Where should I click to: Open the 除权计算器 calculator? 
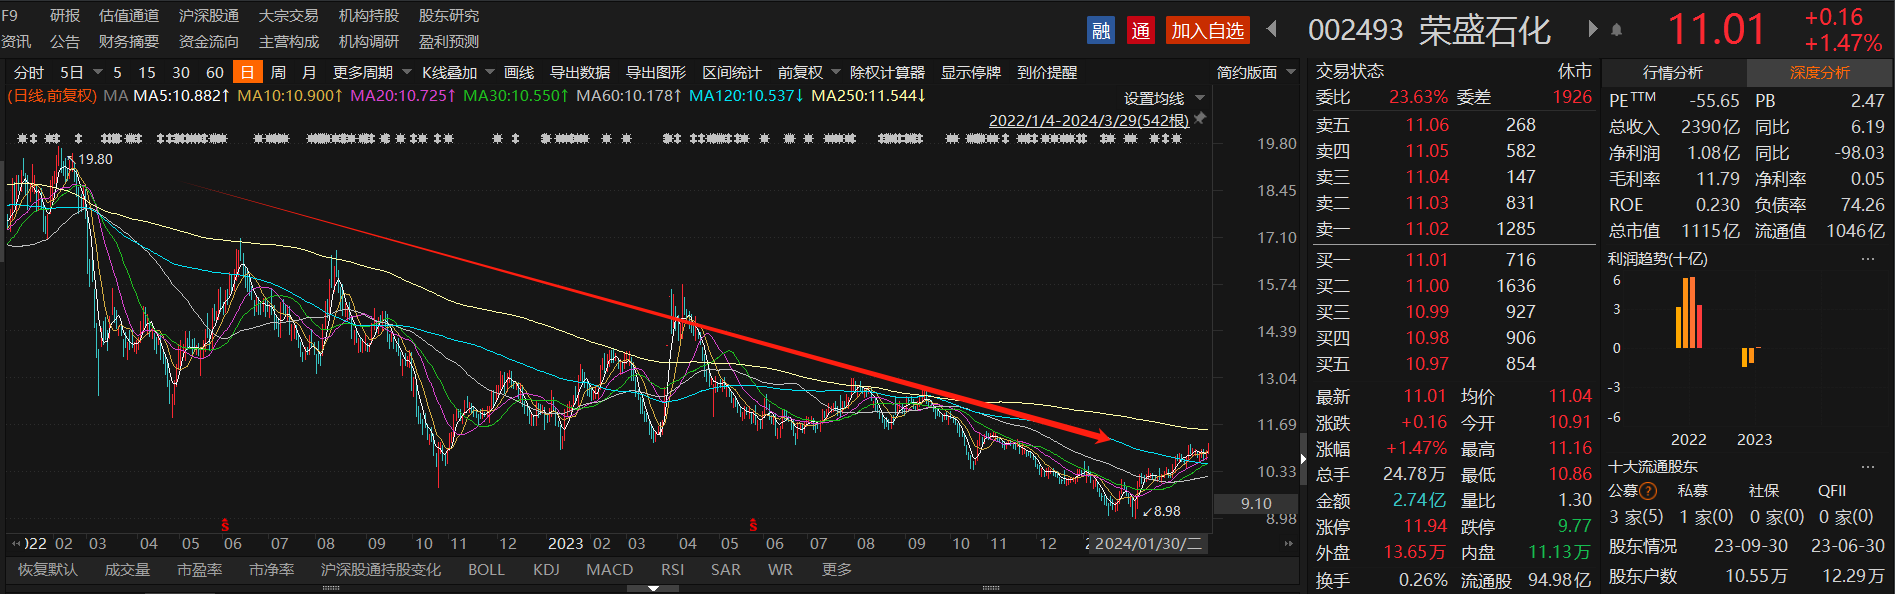click(x=887, y=72)
